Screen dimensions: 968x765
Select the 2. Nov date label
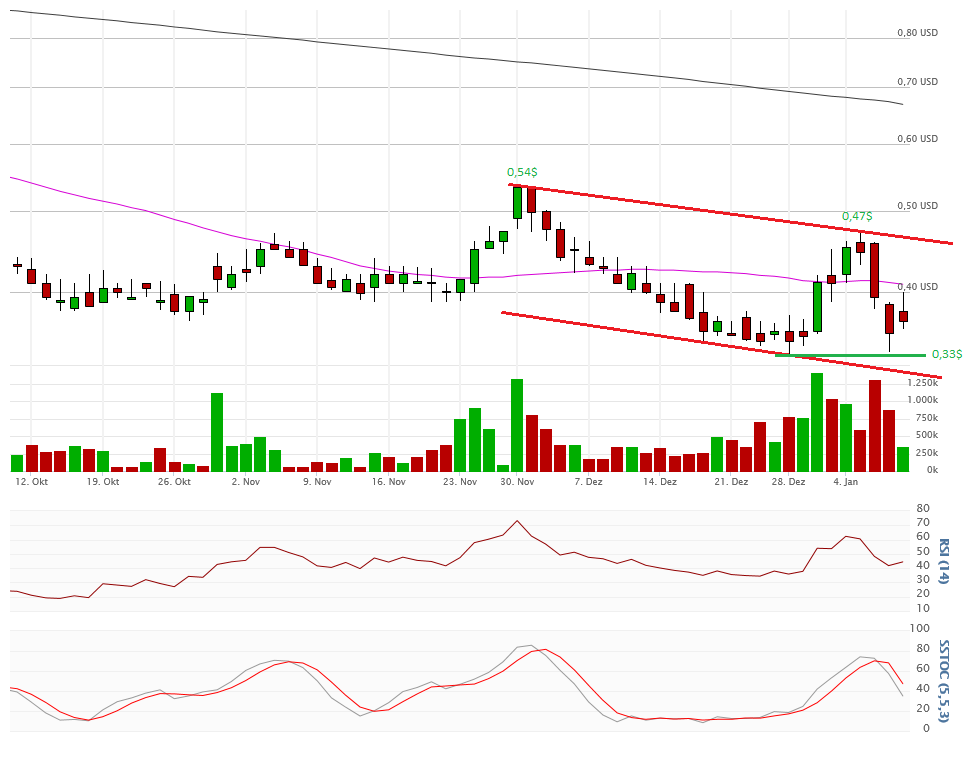[245, 482]
